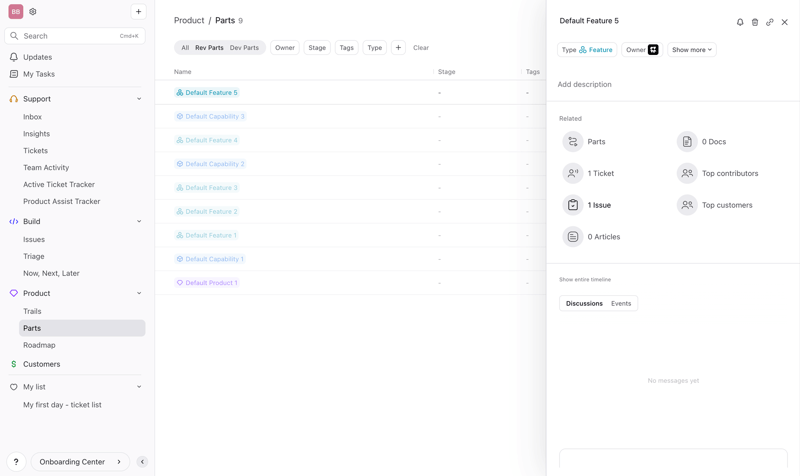Open the Stage filter dropdown

click(317, 47)
